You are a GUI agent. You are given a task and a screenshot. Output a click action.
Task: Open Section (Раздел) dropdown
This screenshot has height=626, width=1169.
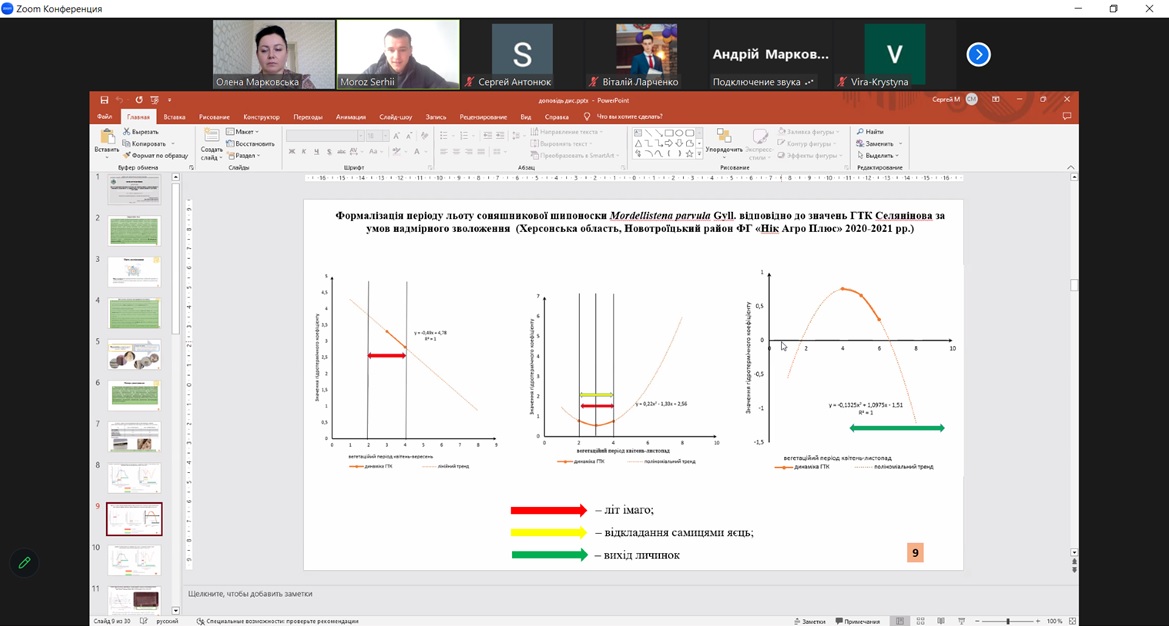click(243, 156)
